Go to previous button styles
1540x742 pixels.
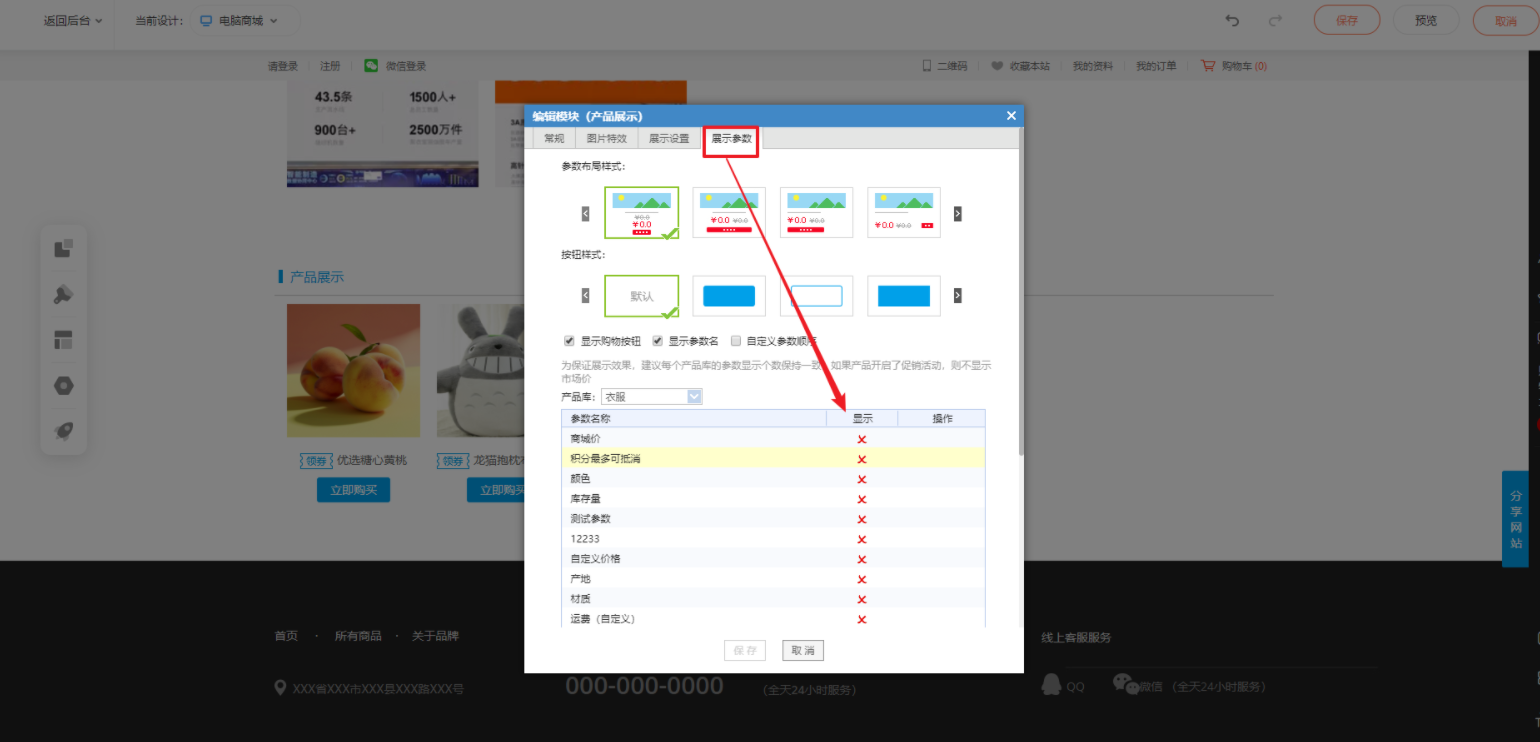point(586,296)
